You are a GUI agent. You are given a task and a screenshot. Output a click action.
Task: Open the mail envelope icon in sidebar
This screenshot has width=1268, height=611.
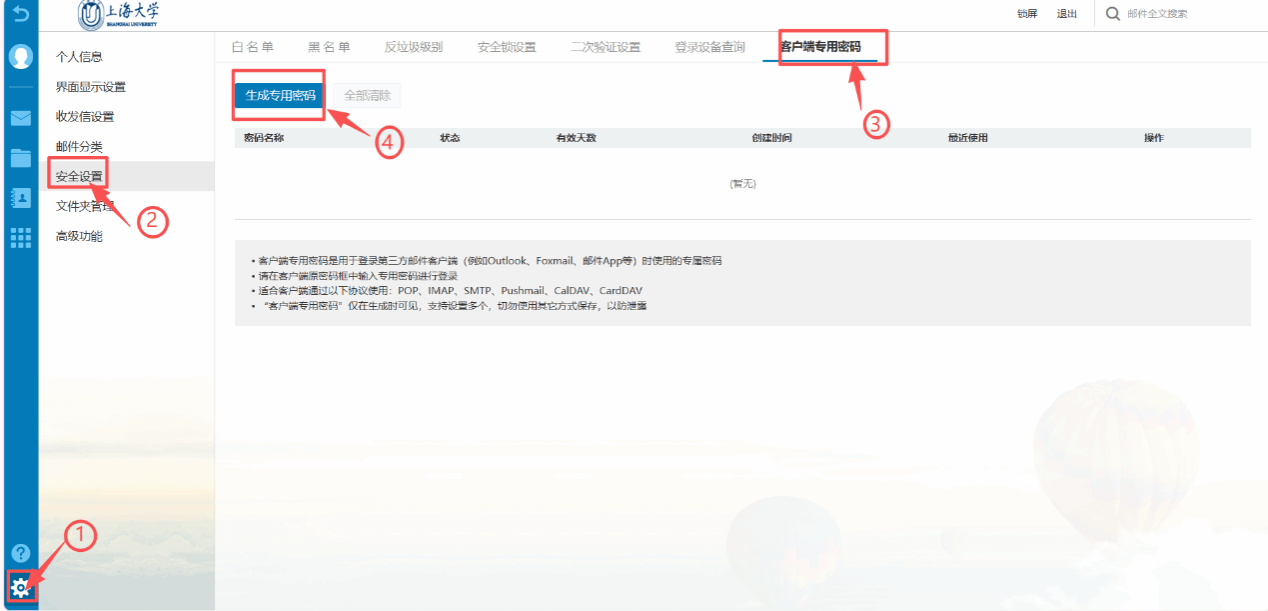(x=20, y=118)
